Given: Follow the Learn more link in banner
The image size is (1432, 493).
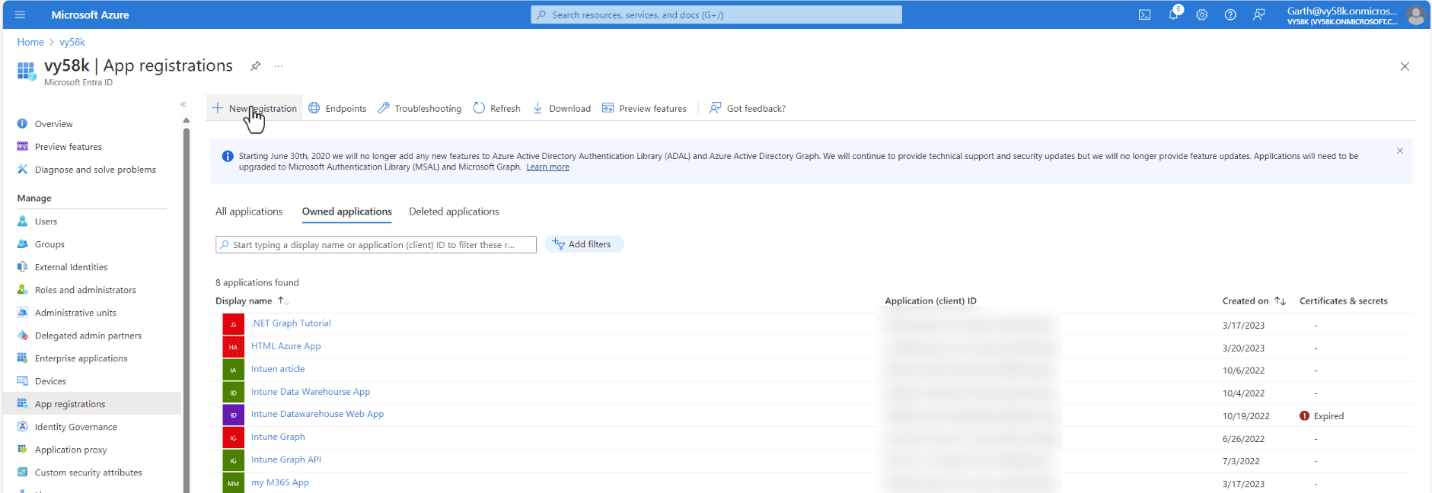Looking at the screenshot, I should pos(548,167).
